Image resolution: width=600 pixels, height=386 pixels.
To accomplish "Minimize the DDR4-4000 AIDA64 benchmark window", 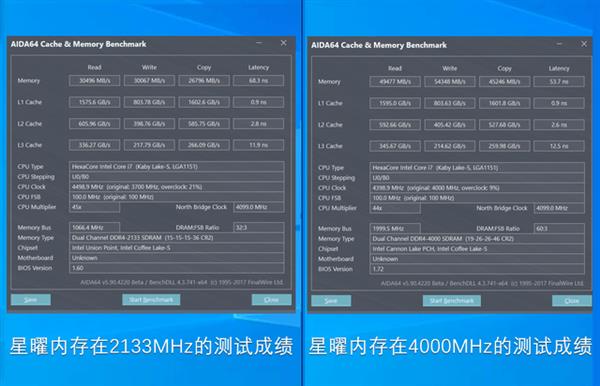I will pyautogui.click(x=560, y=44).
